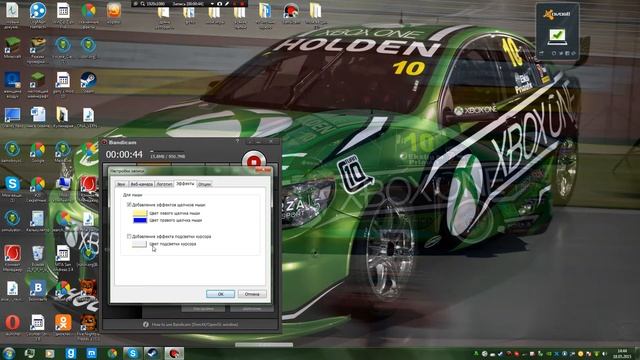This screenshot has height=360, width=640.
Task: Click the Bandicam info icon at bottom
Action: (x=146, y=324)
